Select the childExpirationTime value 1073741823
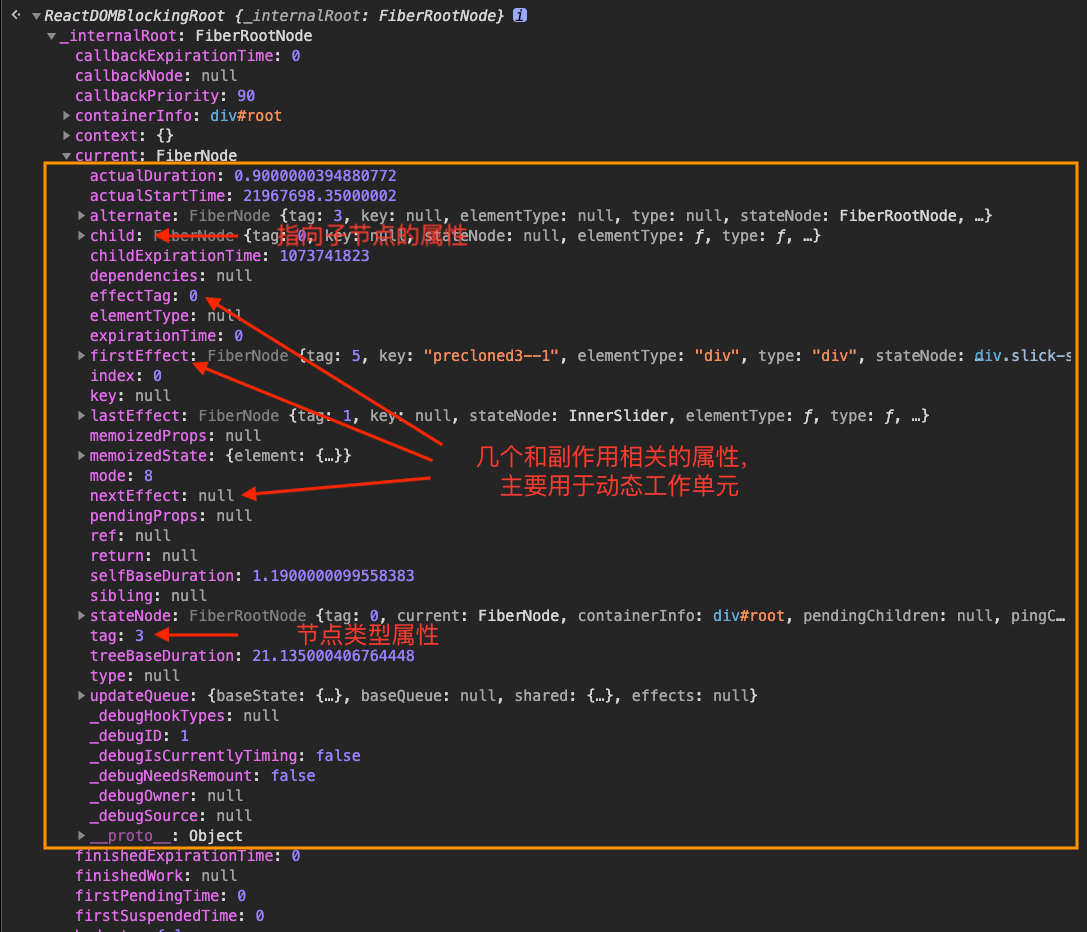Viewport: 1087px width, 932px height. point(324,256)
